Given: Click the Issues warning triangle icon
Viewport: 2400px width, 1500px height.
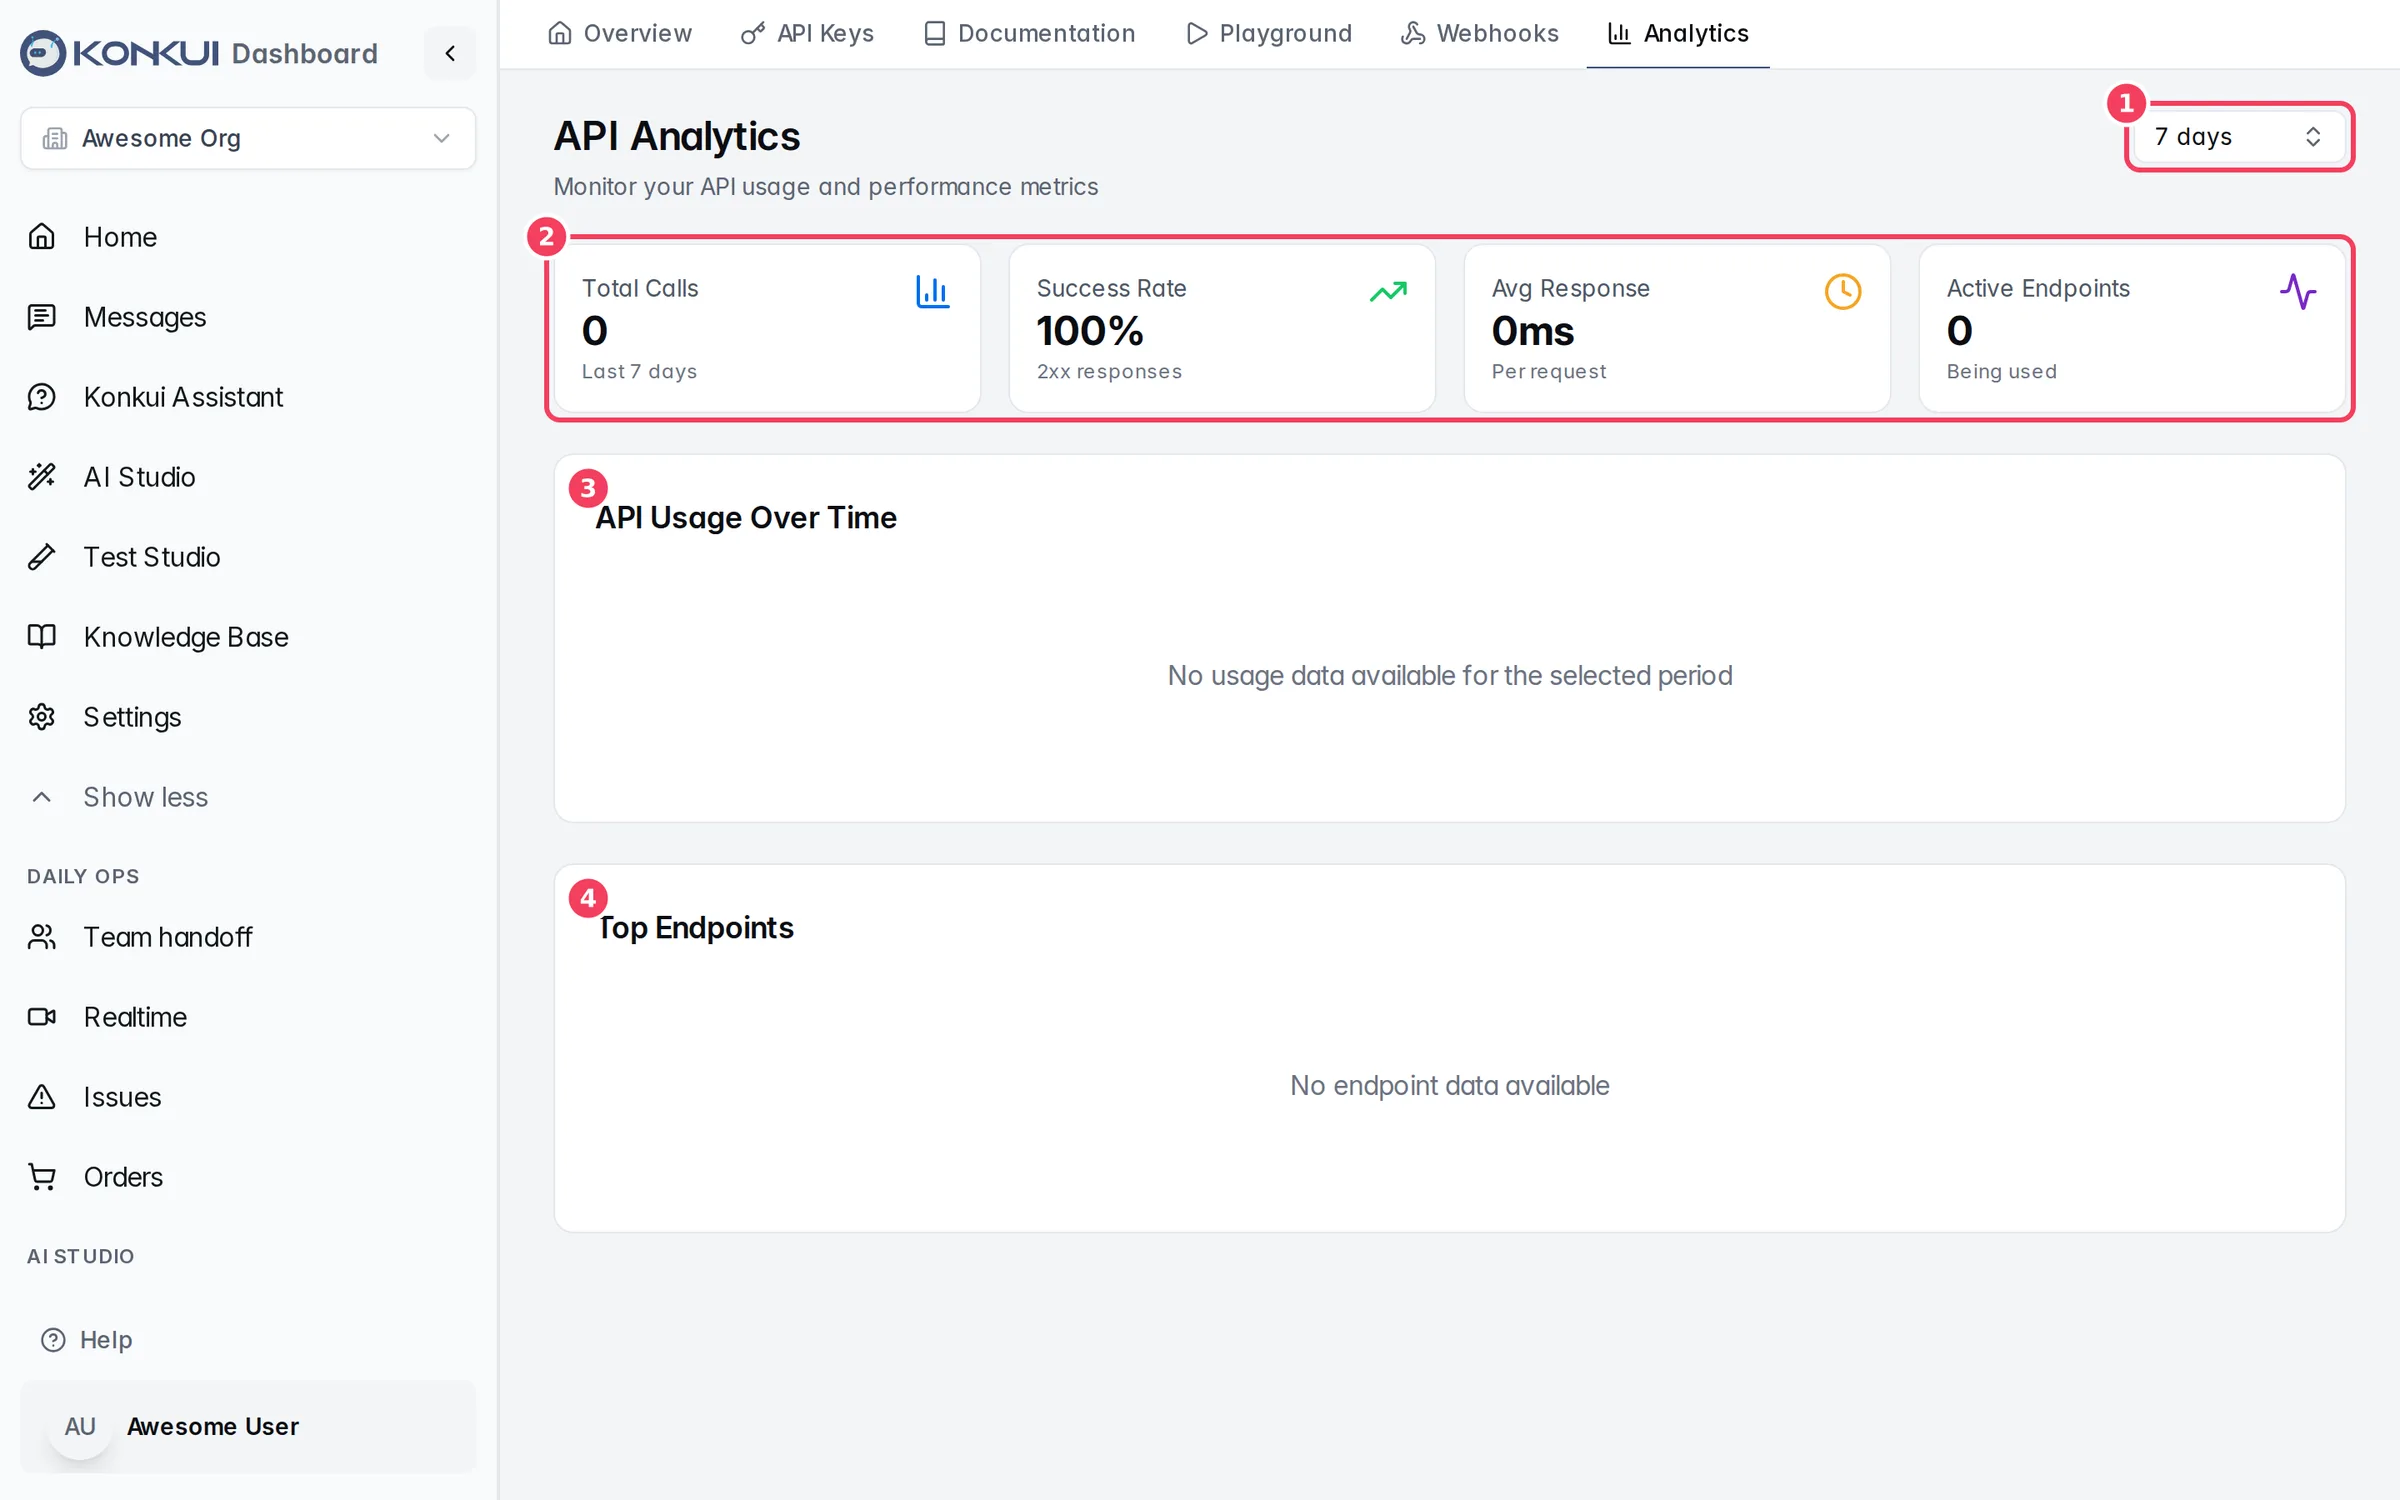Looking at the screenshot, I should (x=42, y=1097).
